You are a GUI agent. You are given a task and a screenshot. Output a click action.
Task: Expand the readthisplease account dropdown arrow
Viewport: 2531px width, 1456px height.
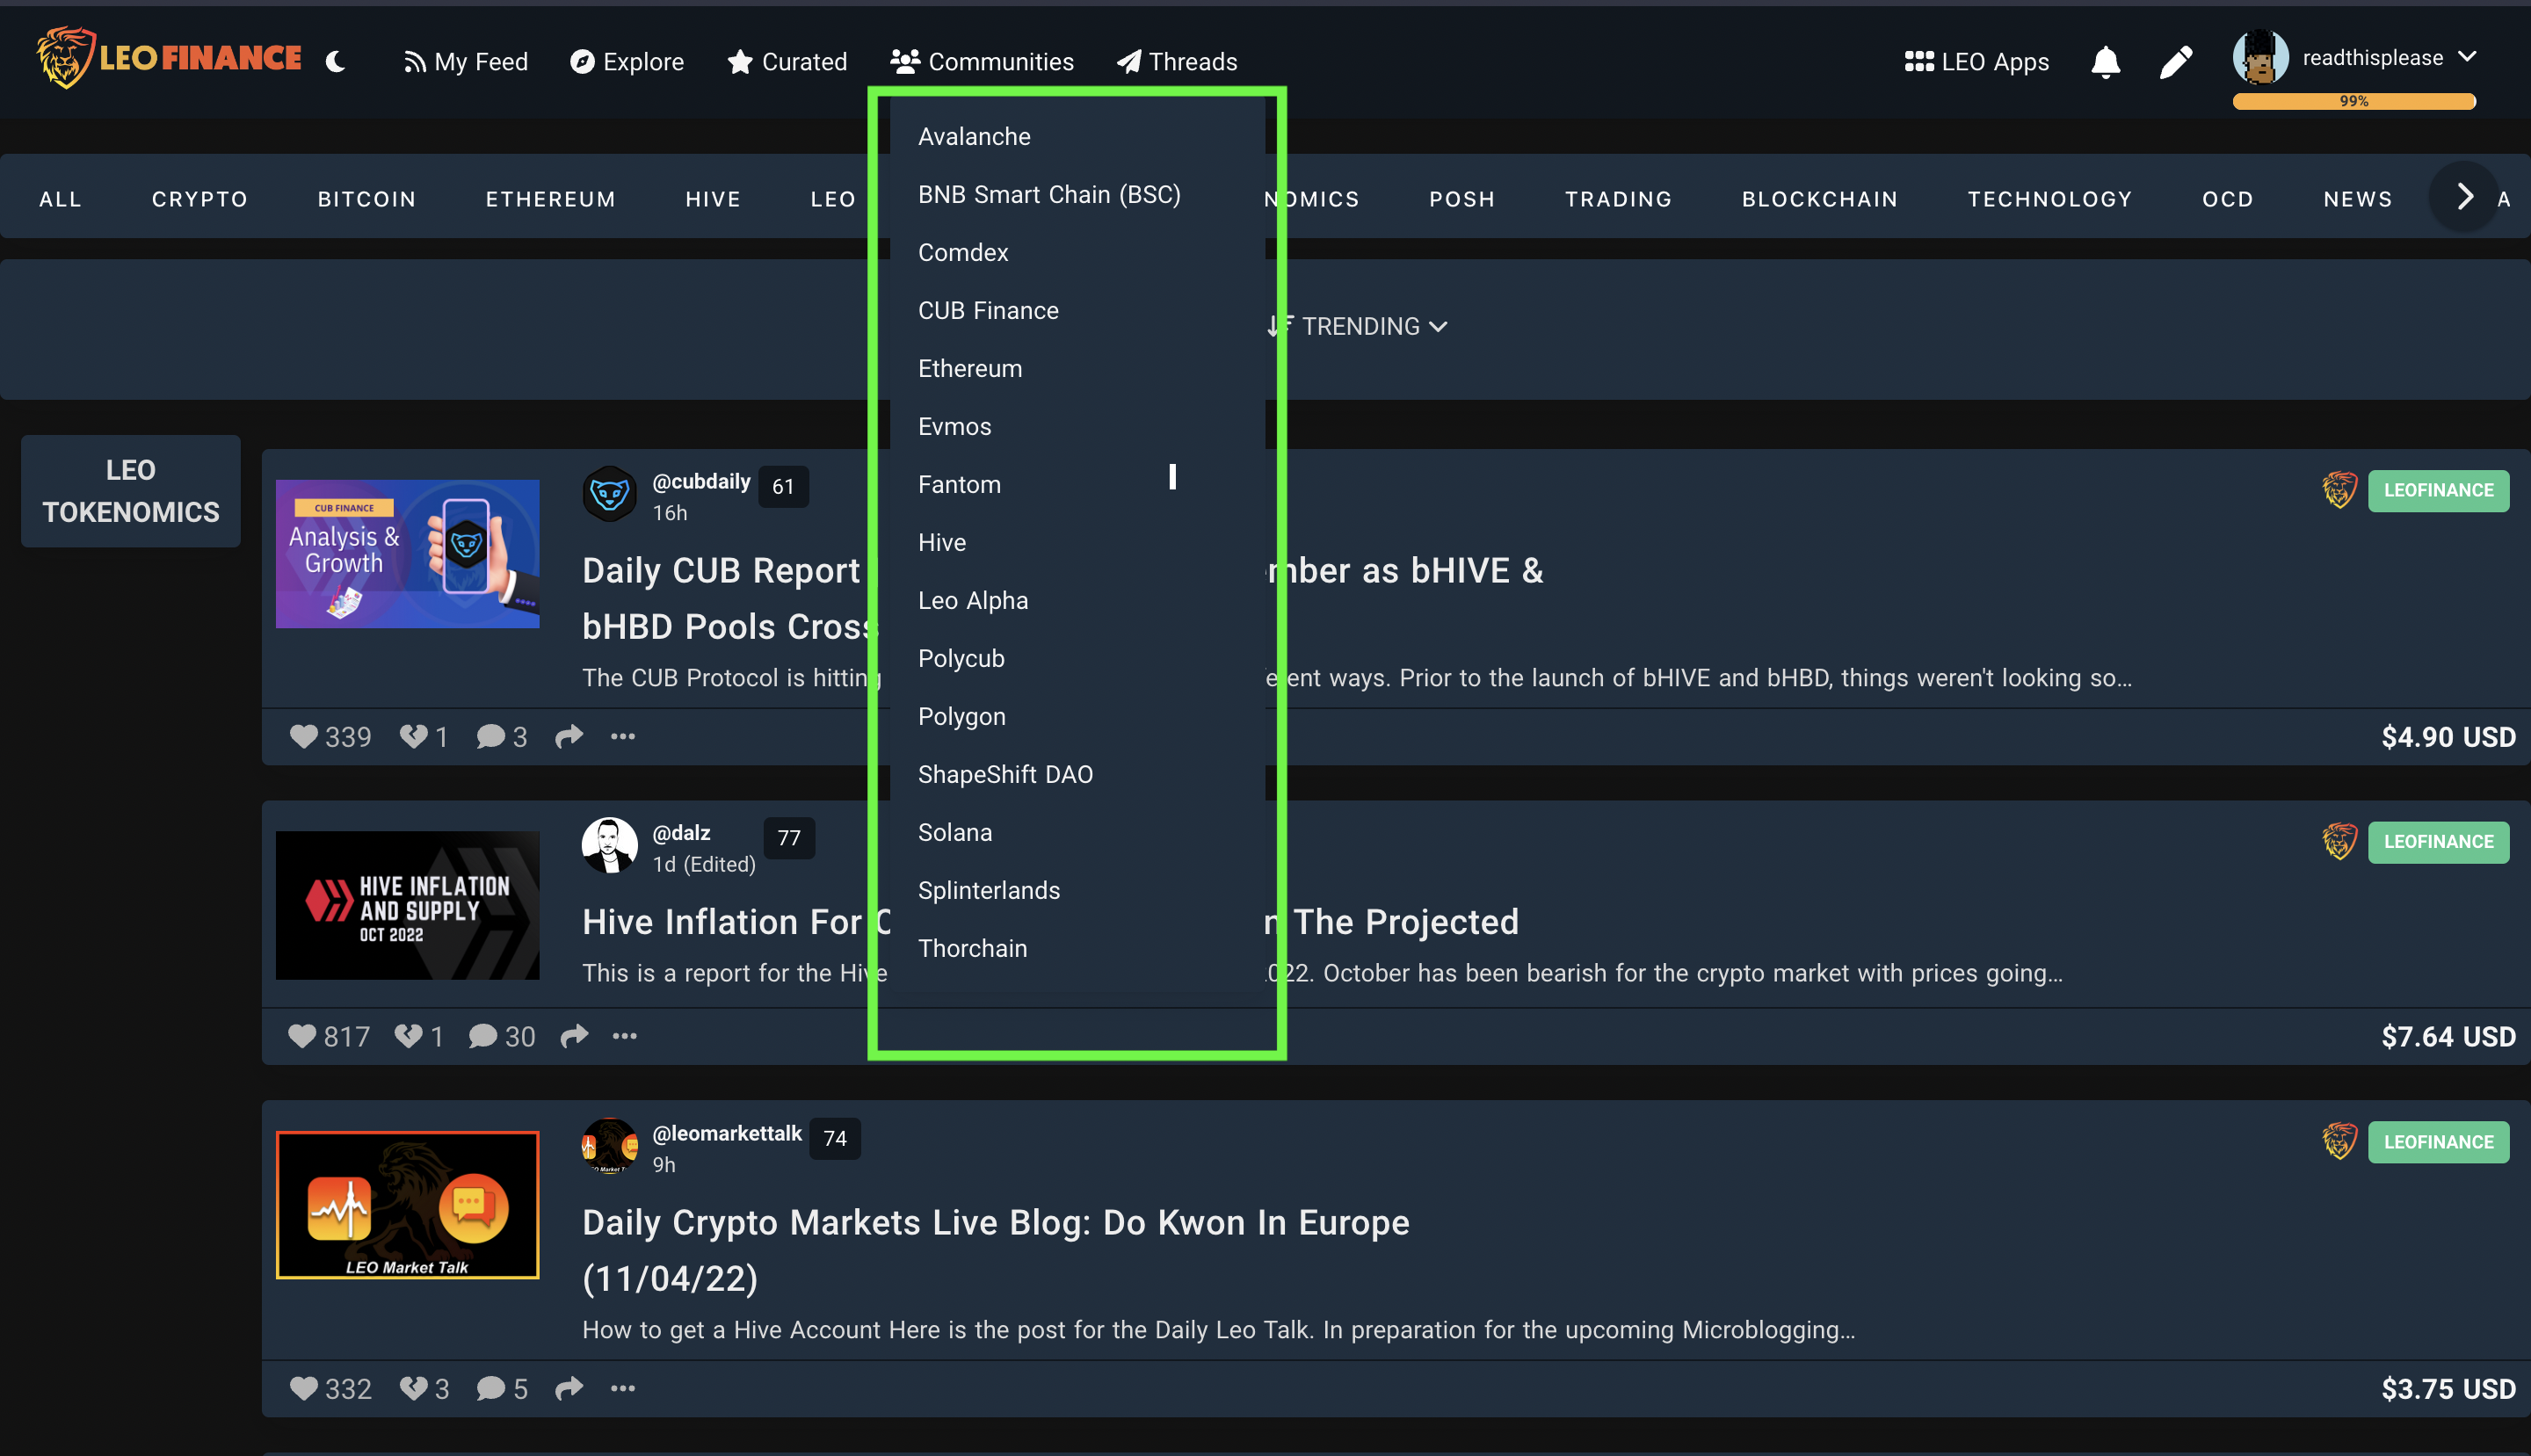[x=2466, y=56]
